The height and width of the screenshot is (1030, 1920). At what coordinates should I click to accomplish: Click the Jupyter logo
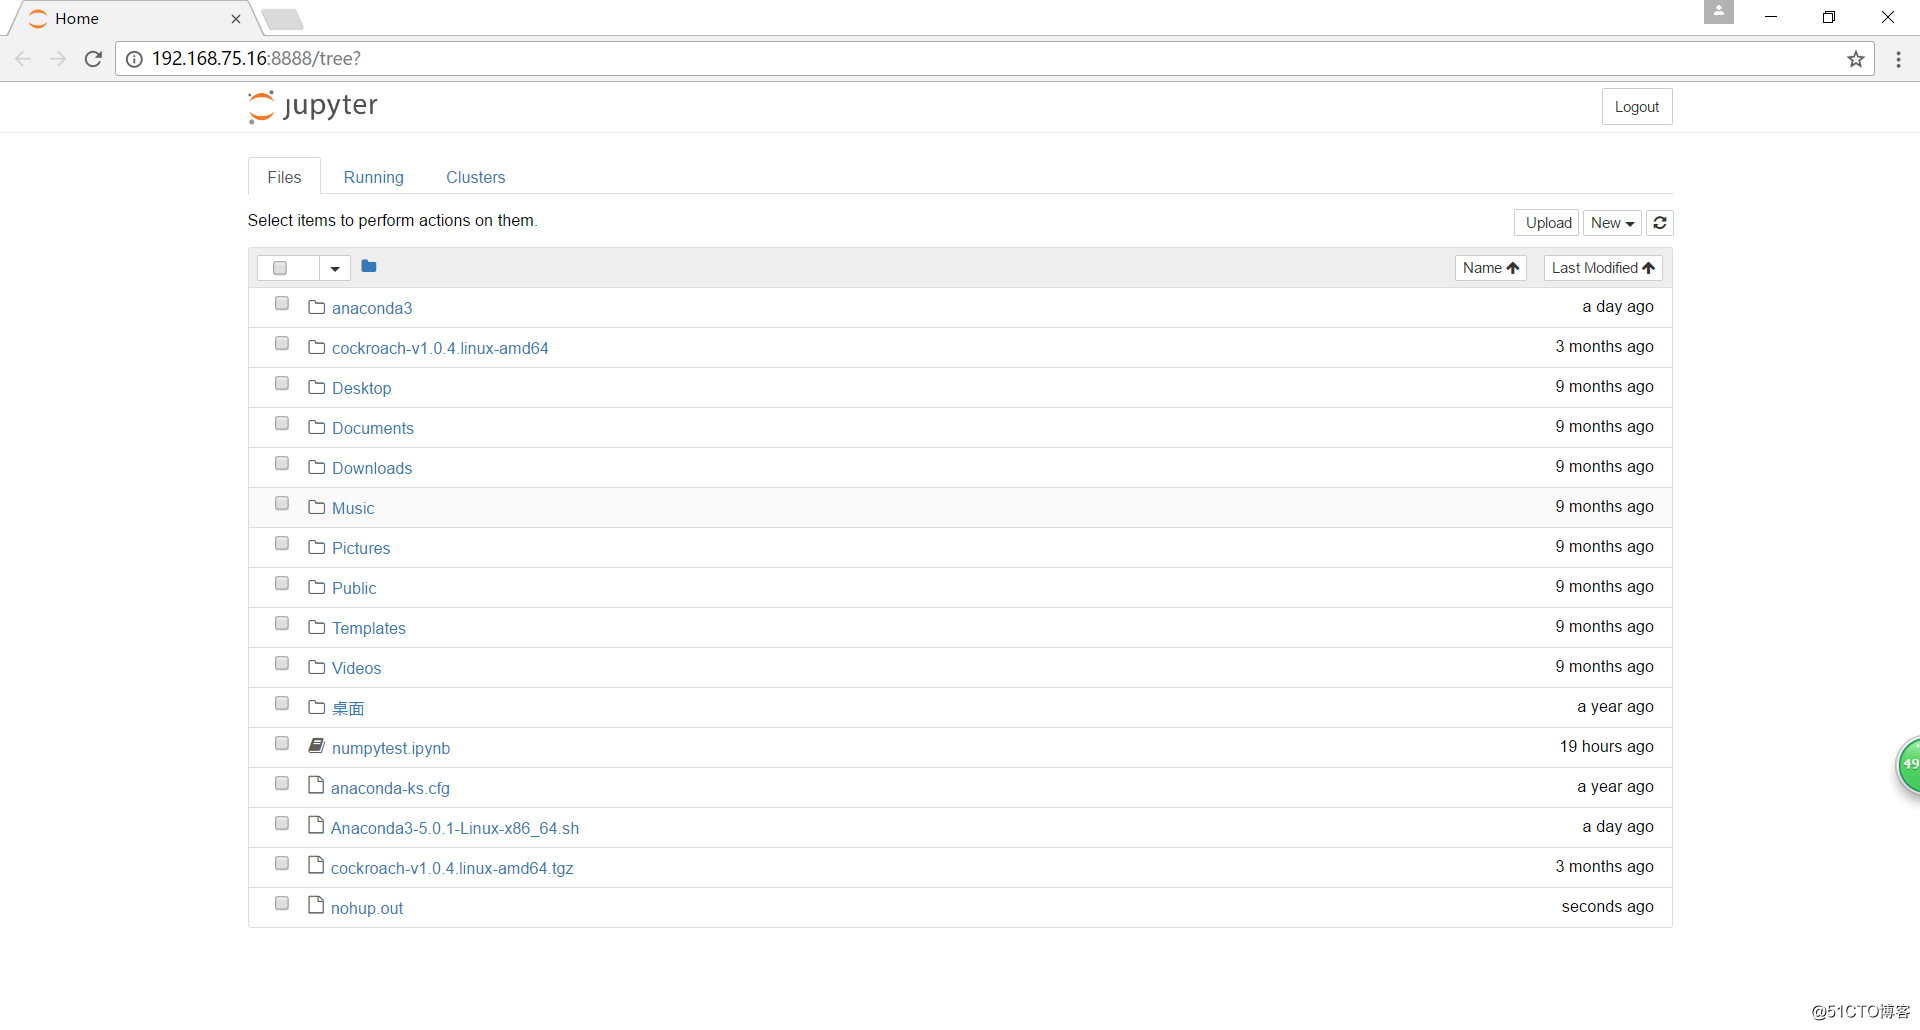pyautogui.click(x=312, y=106)
